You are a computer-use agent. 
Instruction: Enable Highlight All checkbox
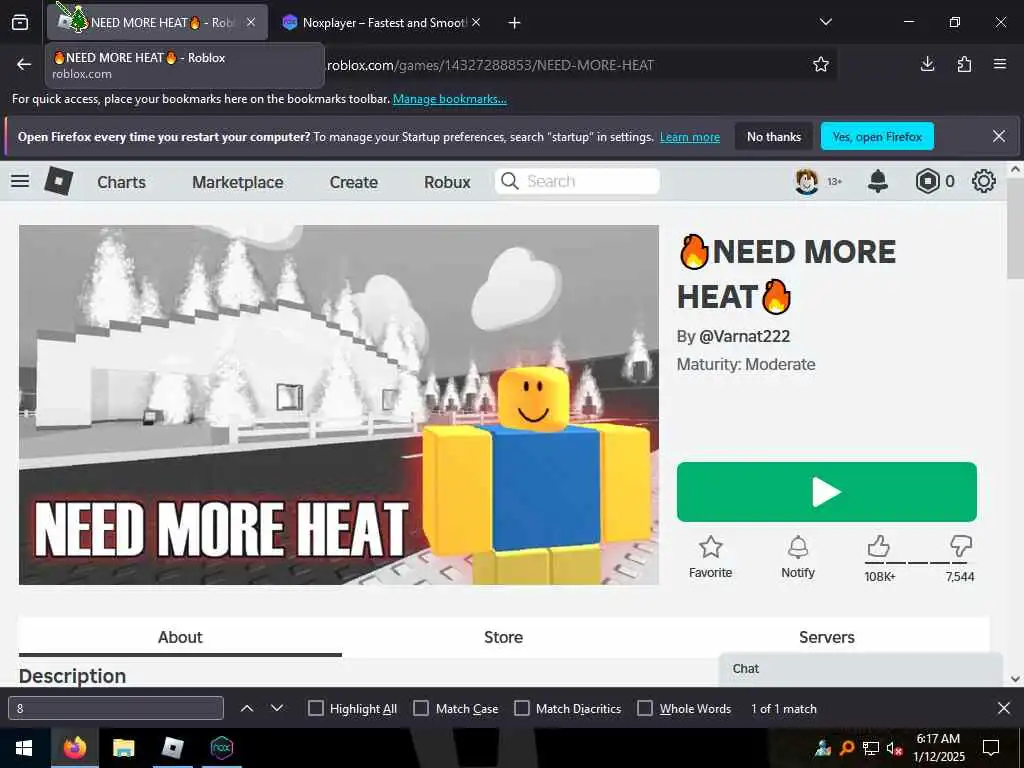tap(315, 709)
